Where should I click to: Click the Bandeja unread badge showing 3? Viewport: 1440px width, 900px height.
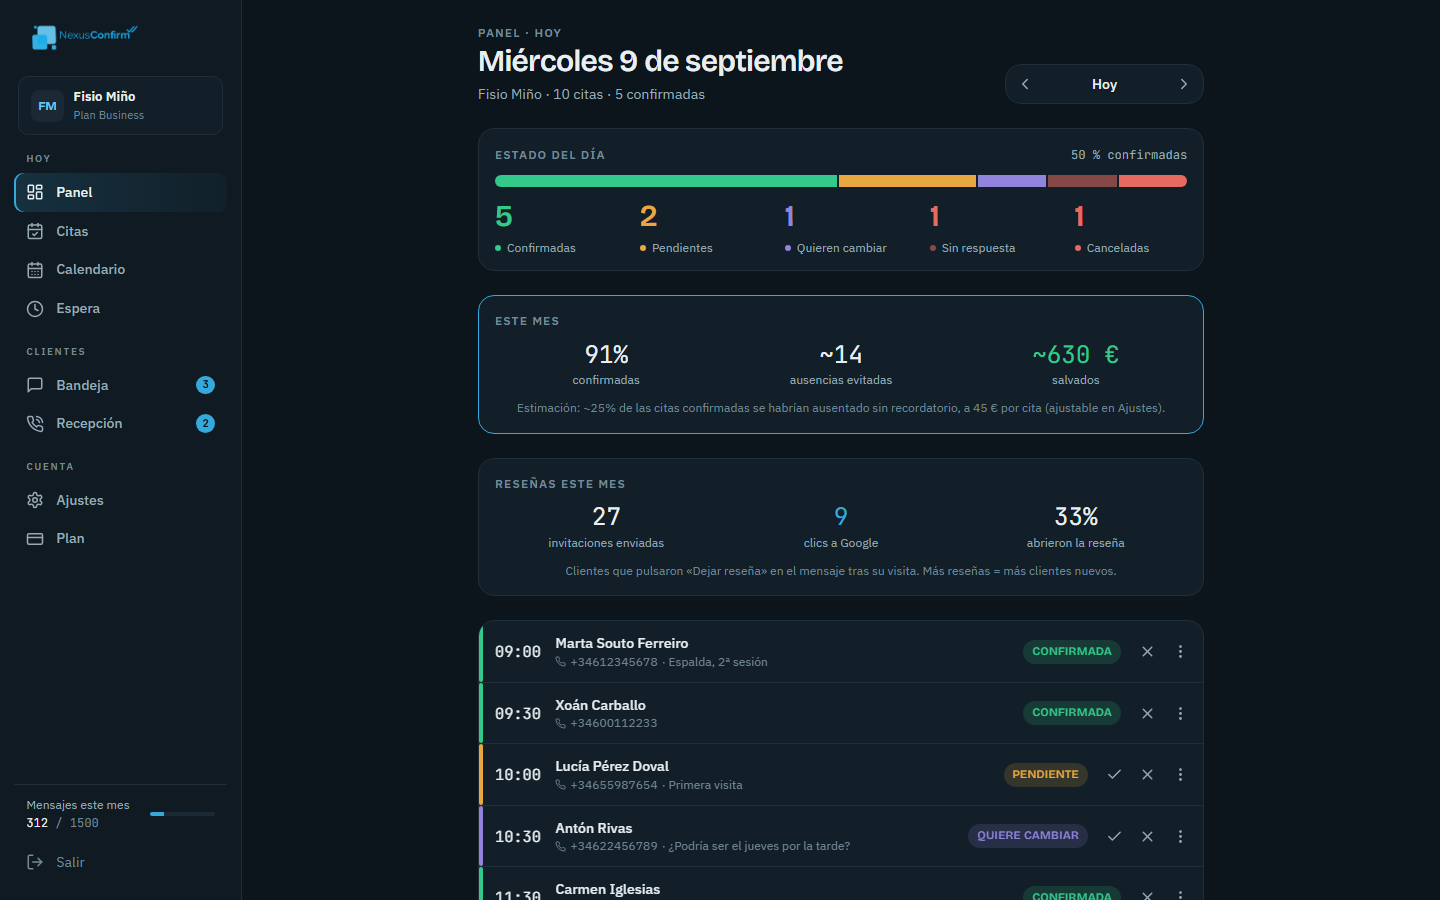tap(205, 385)
